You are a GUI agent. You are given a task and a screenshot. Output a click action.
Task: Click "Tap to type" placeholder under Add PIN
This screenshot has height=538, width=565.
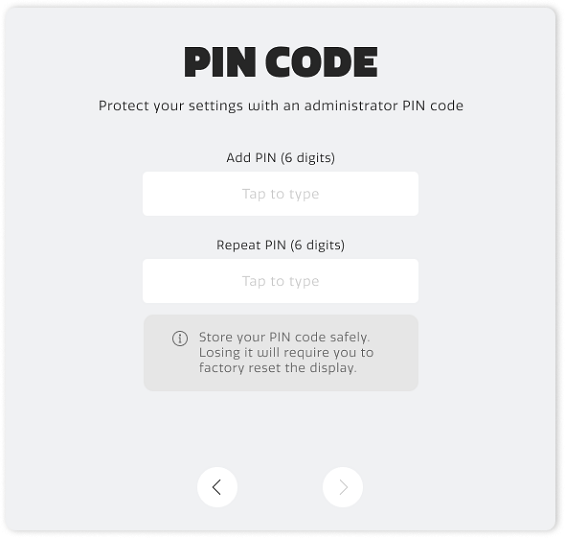(x=280, y=194)
